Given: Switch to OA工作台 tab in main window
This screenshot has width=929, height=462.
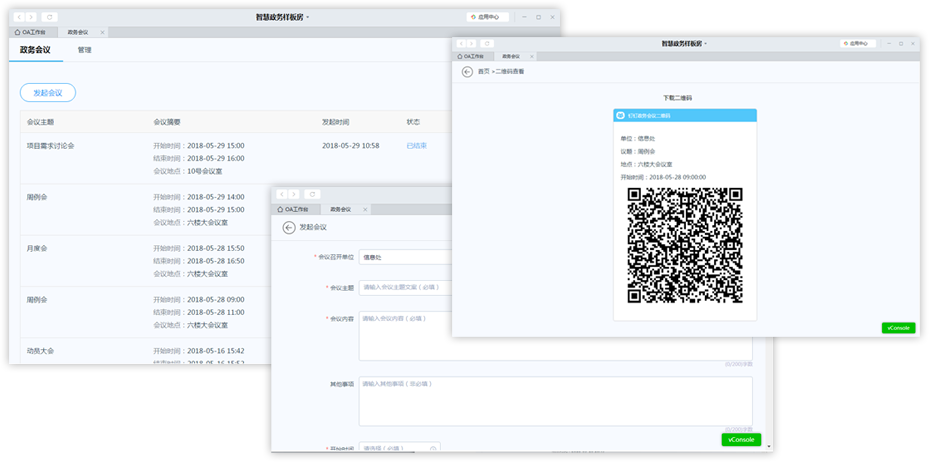Looking at the screenshot, I should click(30, 32).
